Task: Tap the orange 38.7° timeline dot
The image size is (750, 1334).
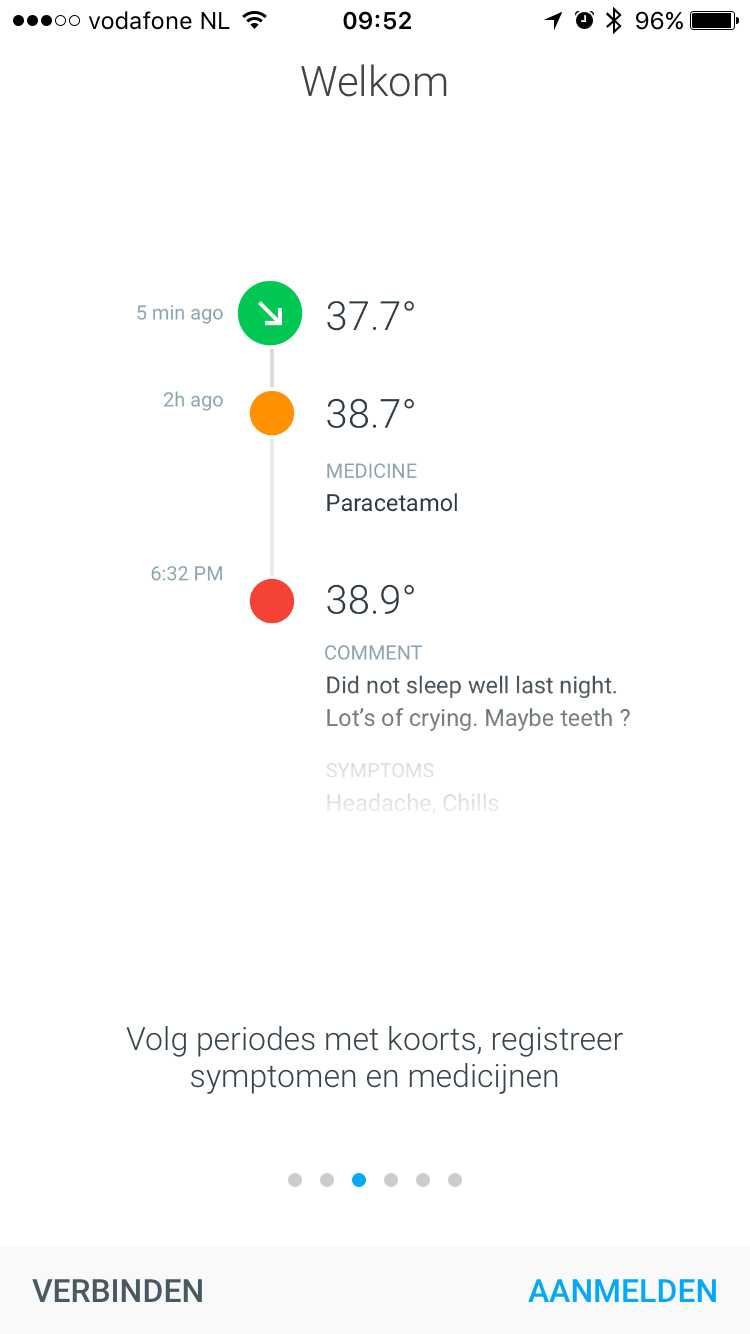Action: [272, 413]
